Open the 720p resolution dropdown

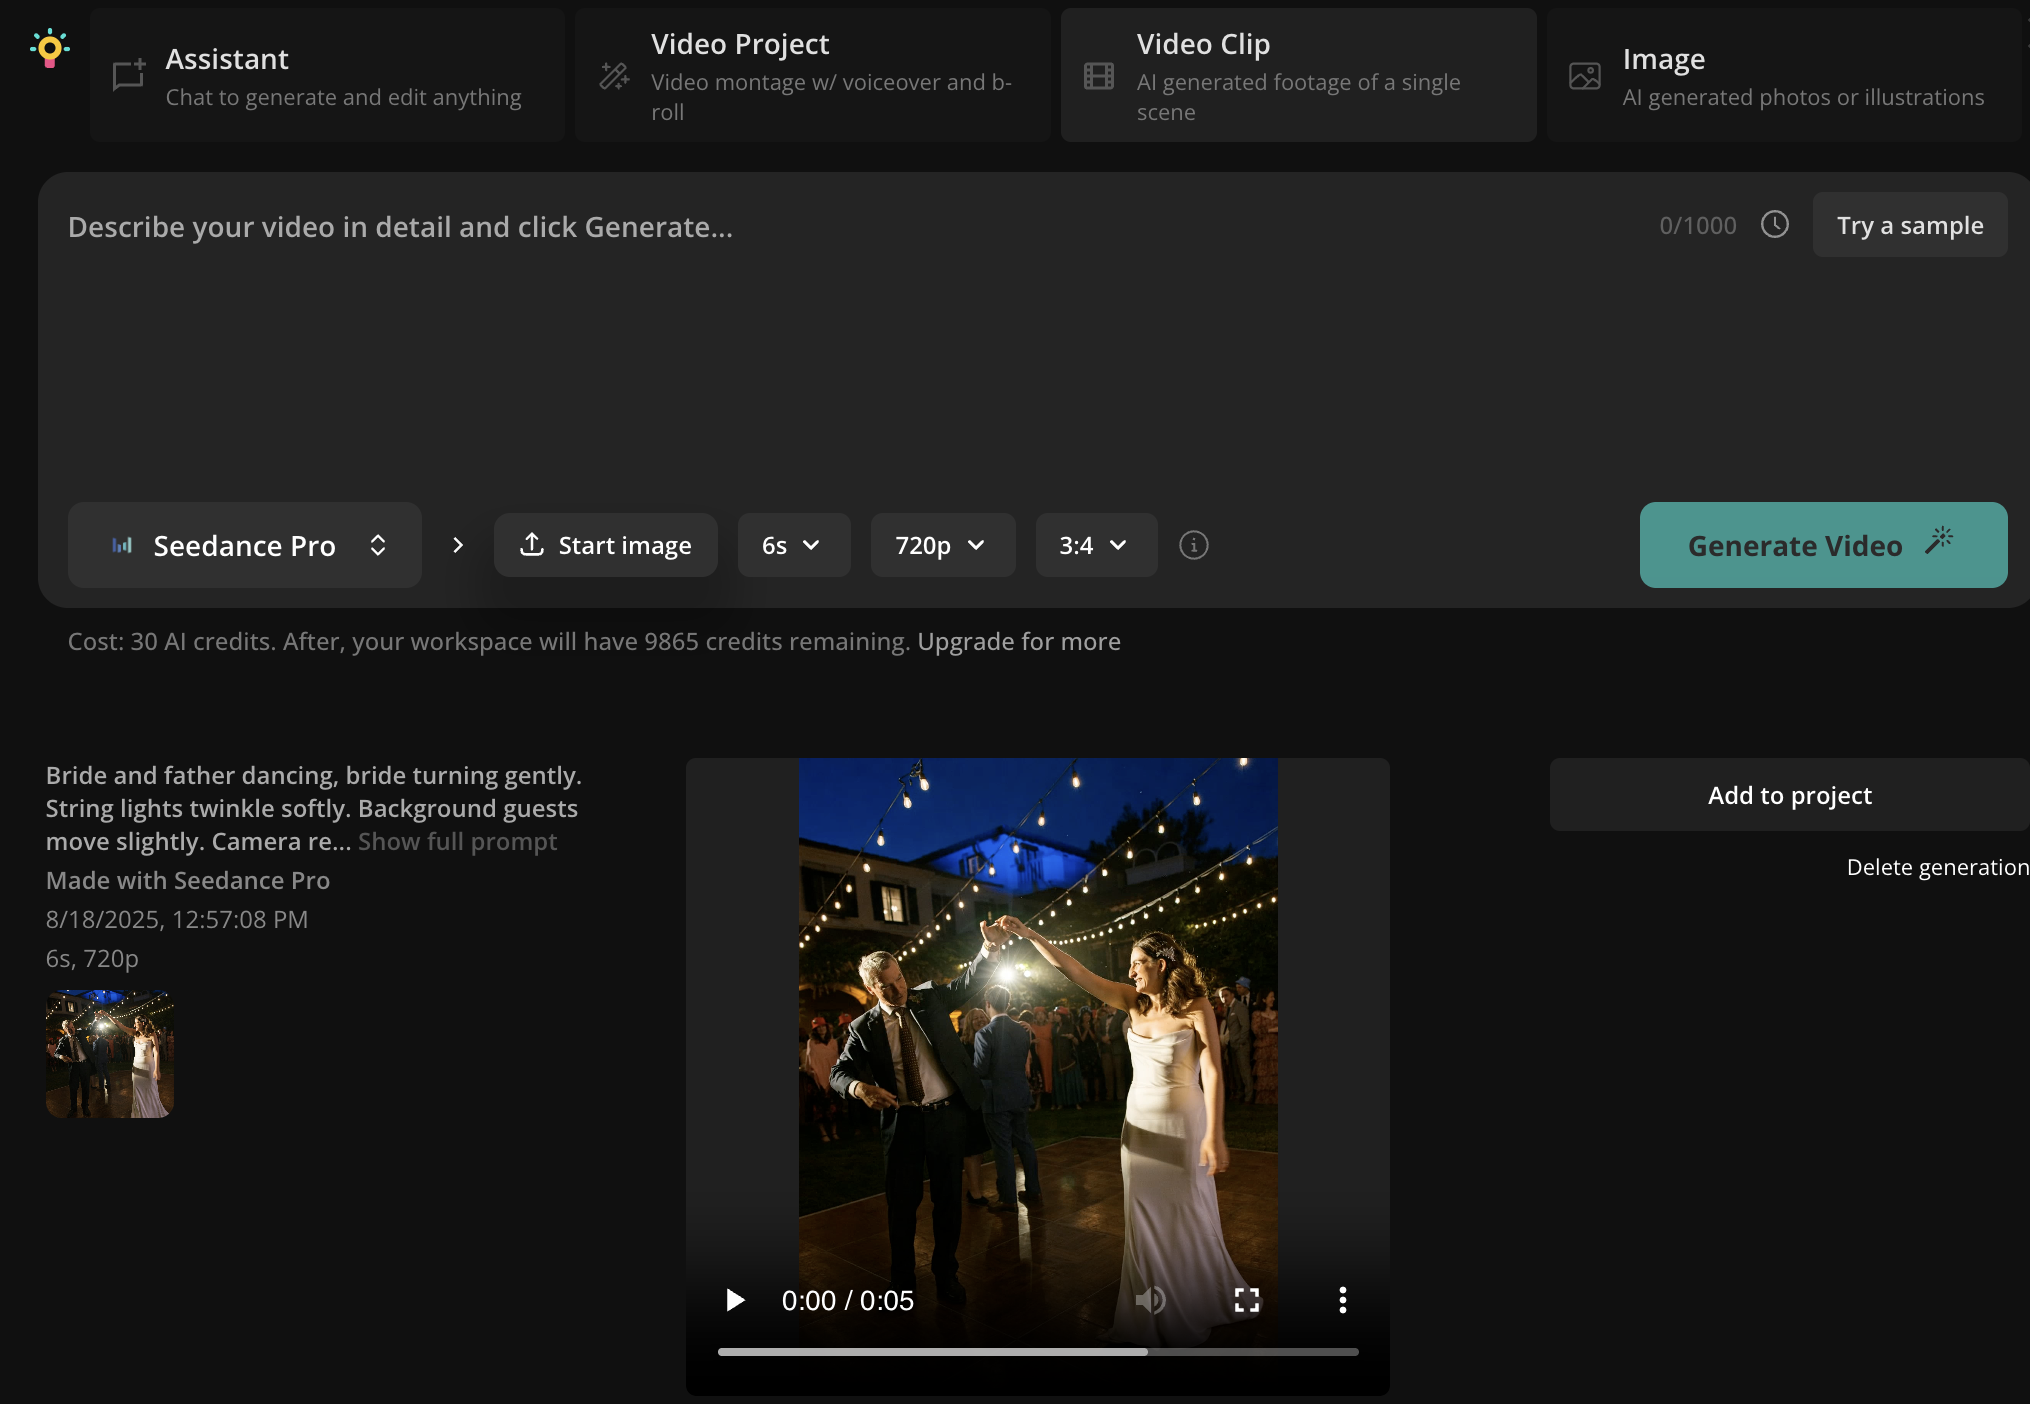(x=942, y=545)
